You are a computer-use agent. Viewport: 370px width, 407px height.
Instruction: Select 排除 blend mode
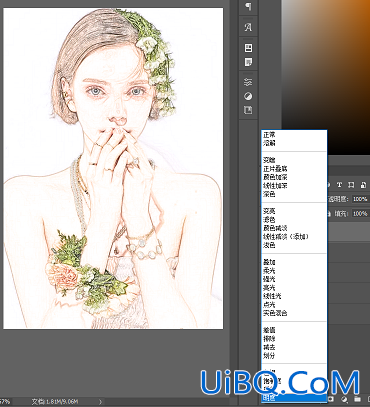coord(269,339)
